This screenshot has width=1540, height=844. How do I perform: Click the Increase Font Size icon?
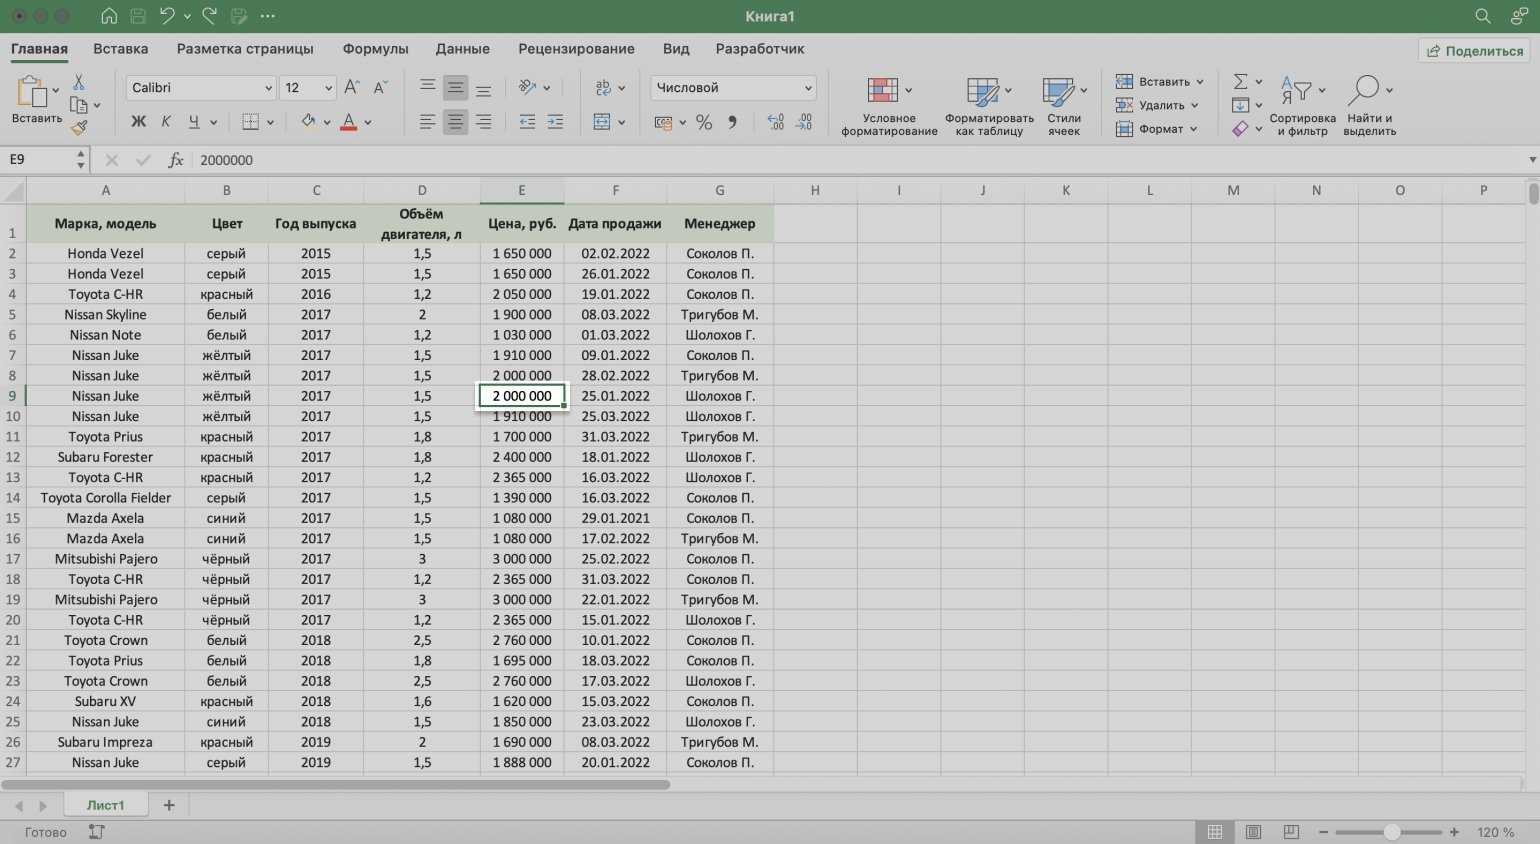[x=352, y=88]
